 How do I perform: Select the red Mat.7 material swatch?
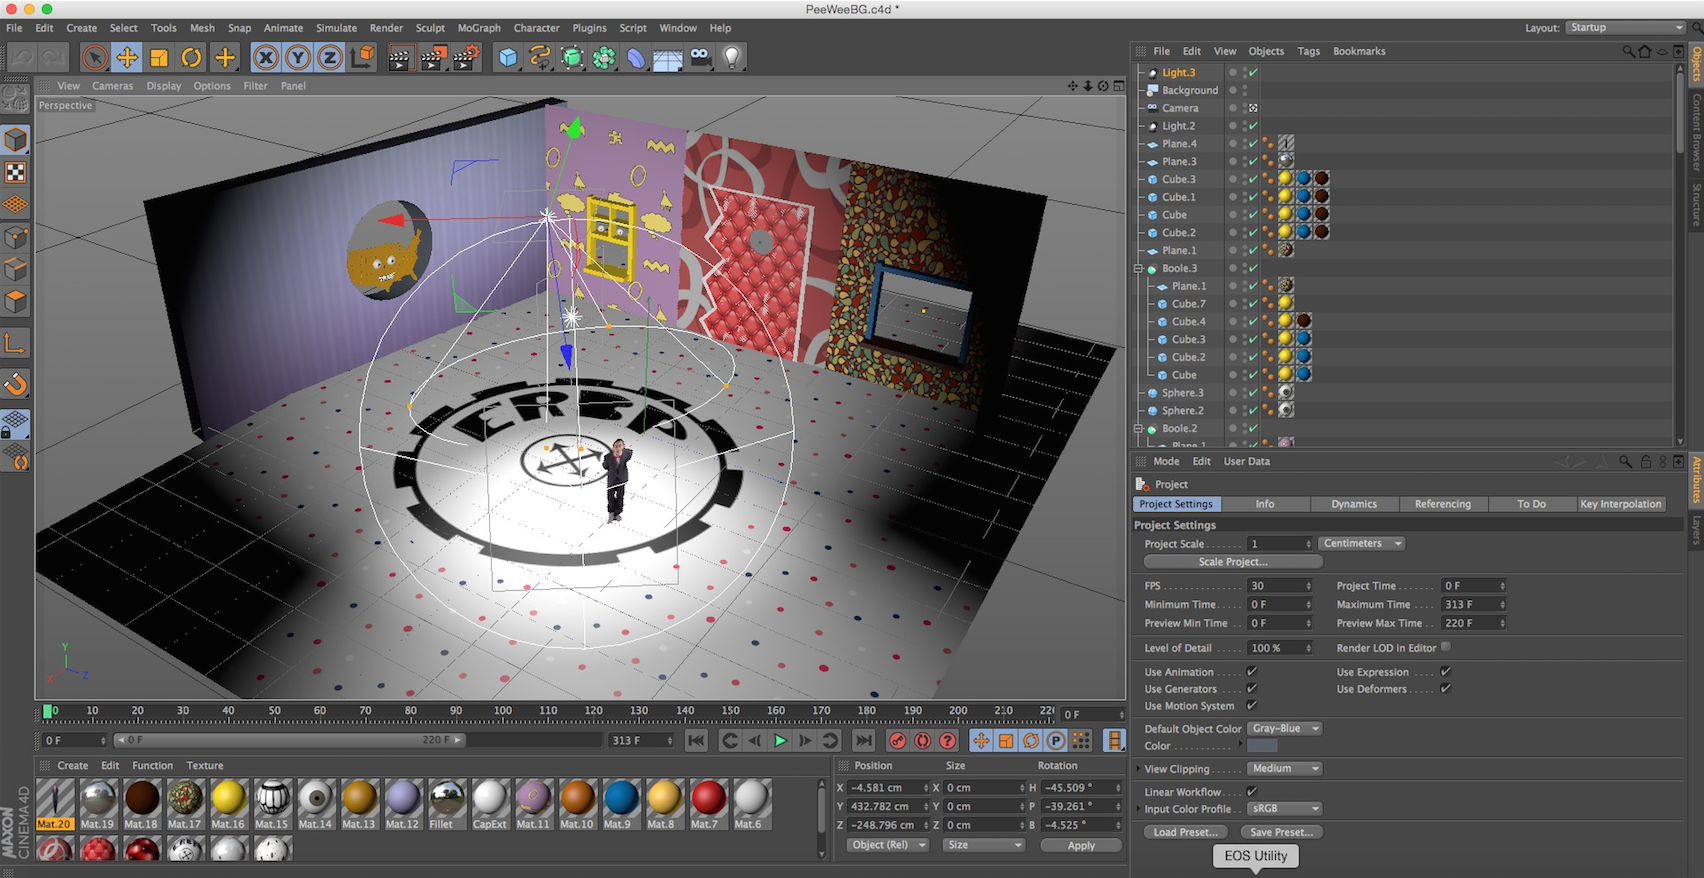tap(708, 804)
